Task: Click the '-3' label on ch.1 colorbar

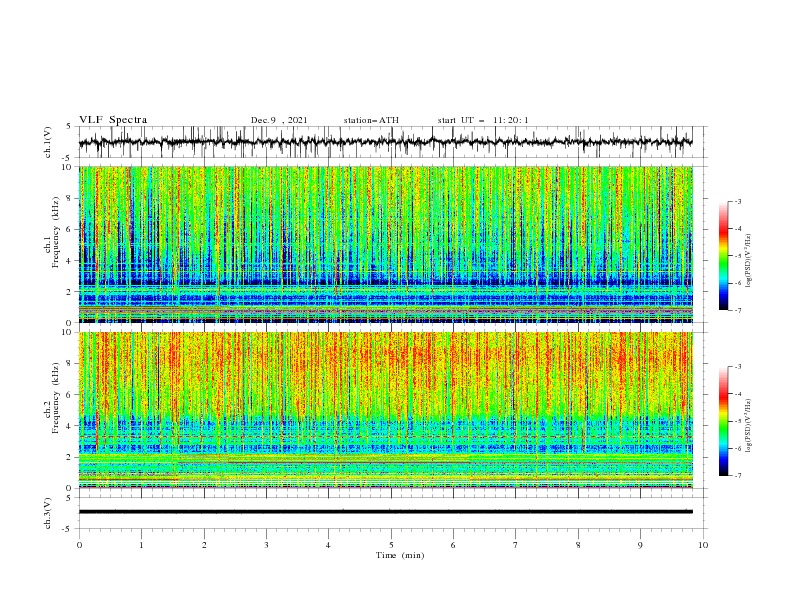Action: (738, 201)
